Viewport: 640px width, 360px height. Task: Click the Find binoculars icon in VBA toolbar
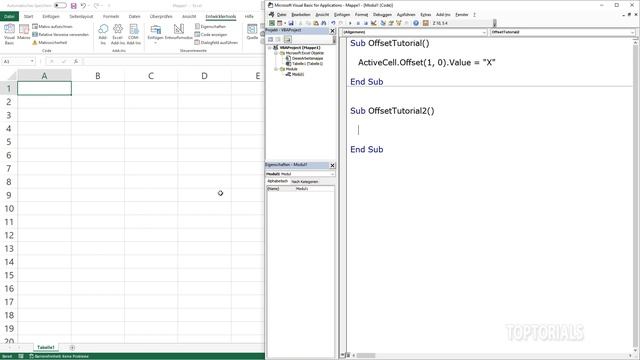click(x=324, y=23)
